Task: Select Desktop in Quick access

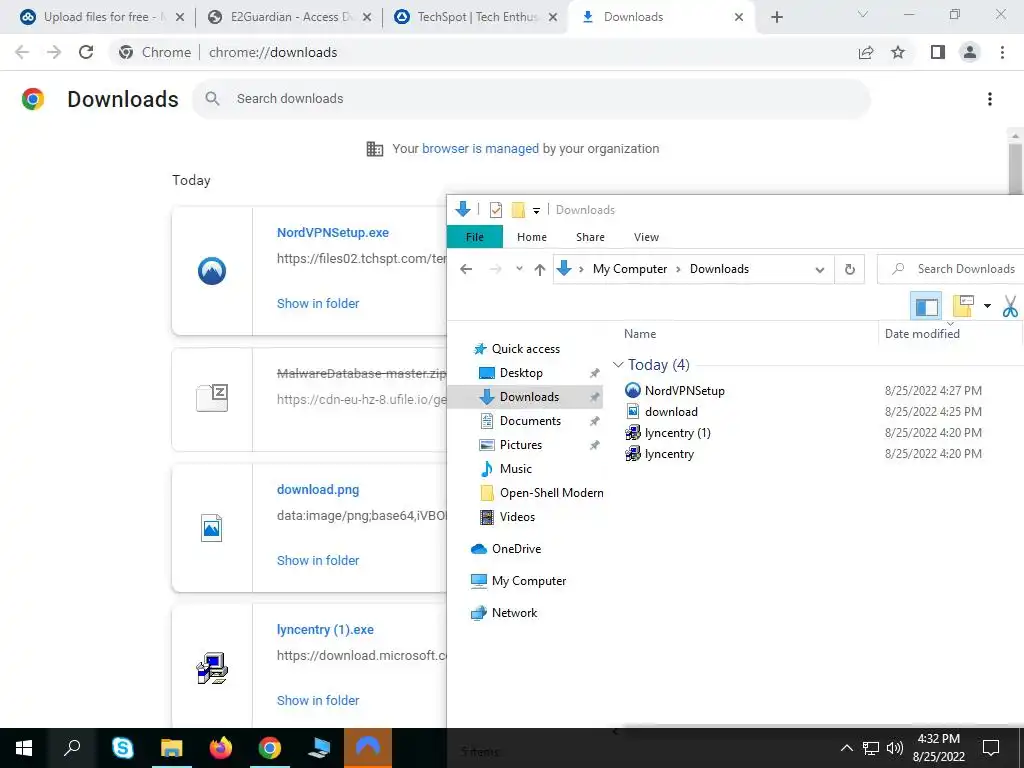Action: [x=520, y=373]
